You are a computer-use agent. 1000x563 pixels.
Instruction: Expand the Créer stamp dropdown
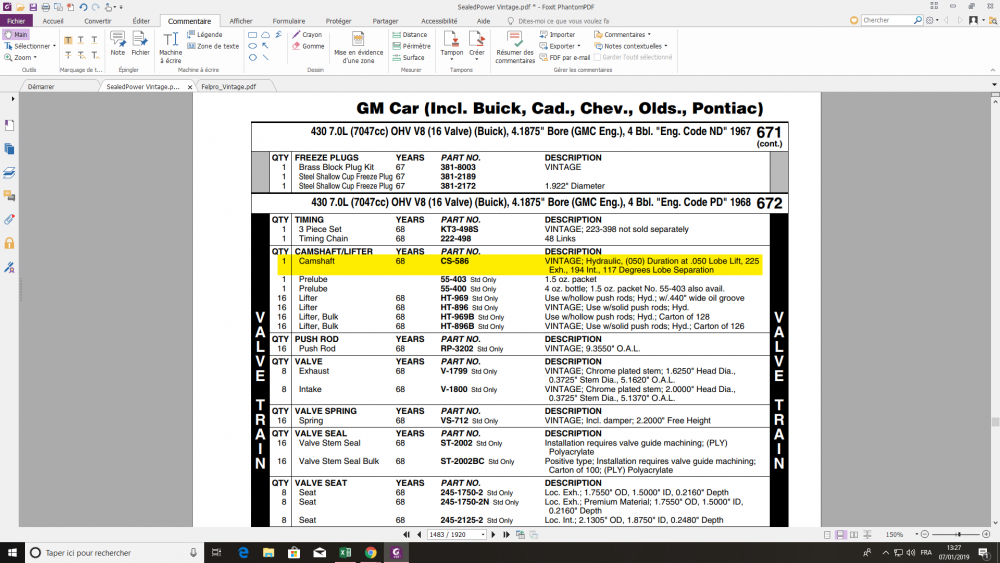[476, 59]
